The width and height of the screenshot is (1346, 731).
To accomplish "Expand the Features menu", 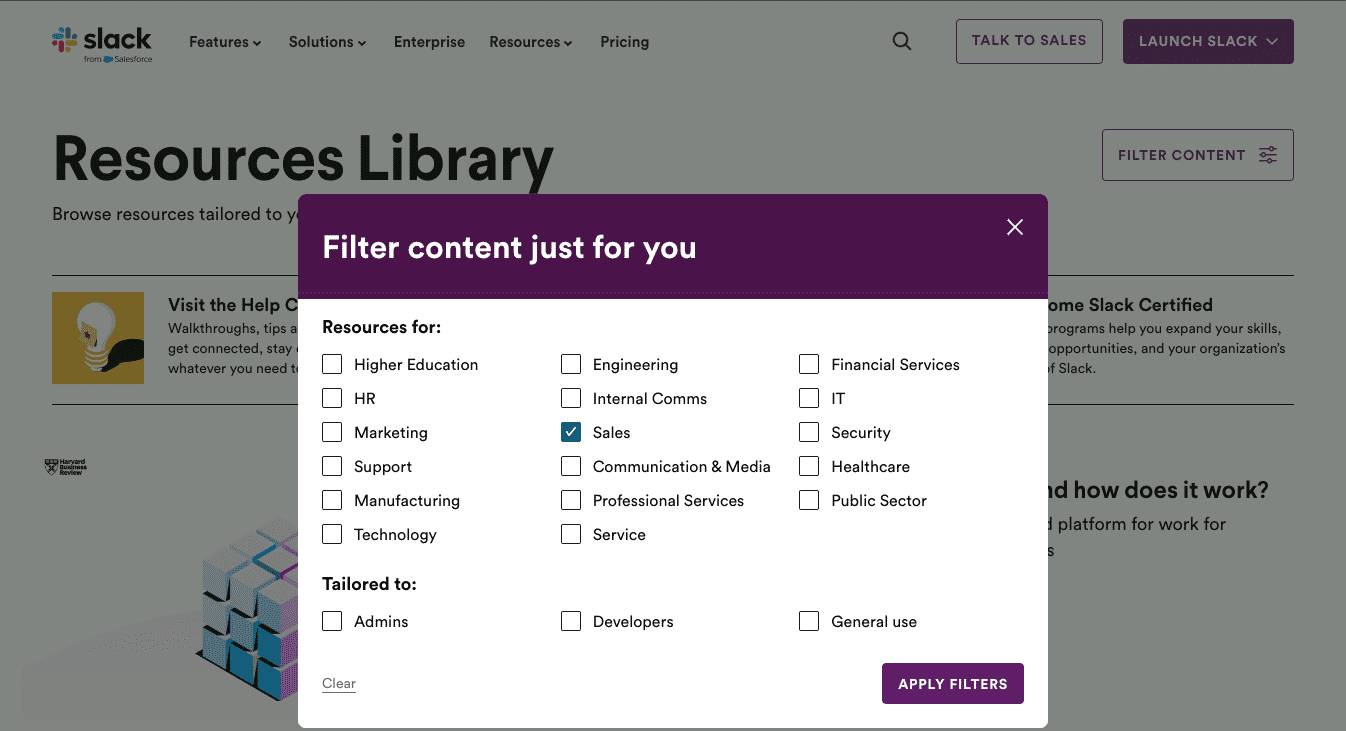I will pyautogui.click(x=225, y=42).
